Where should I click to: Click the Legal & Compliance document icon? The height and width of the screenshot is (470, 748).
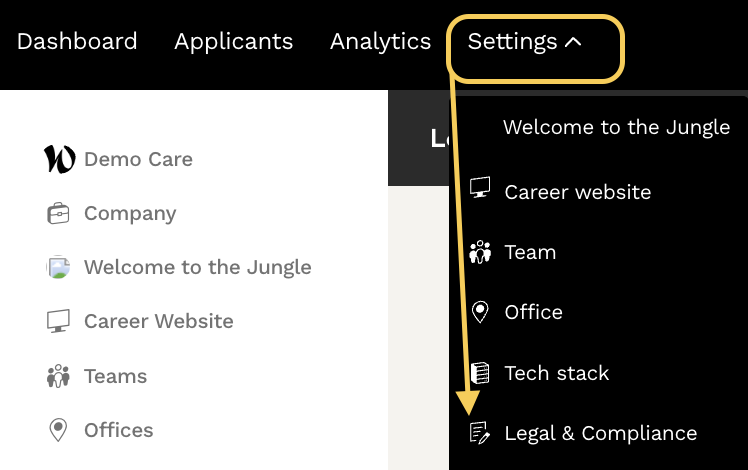pos(480,433)
